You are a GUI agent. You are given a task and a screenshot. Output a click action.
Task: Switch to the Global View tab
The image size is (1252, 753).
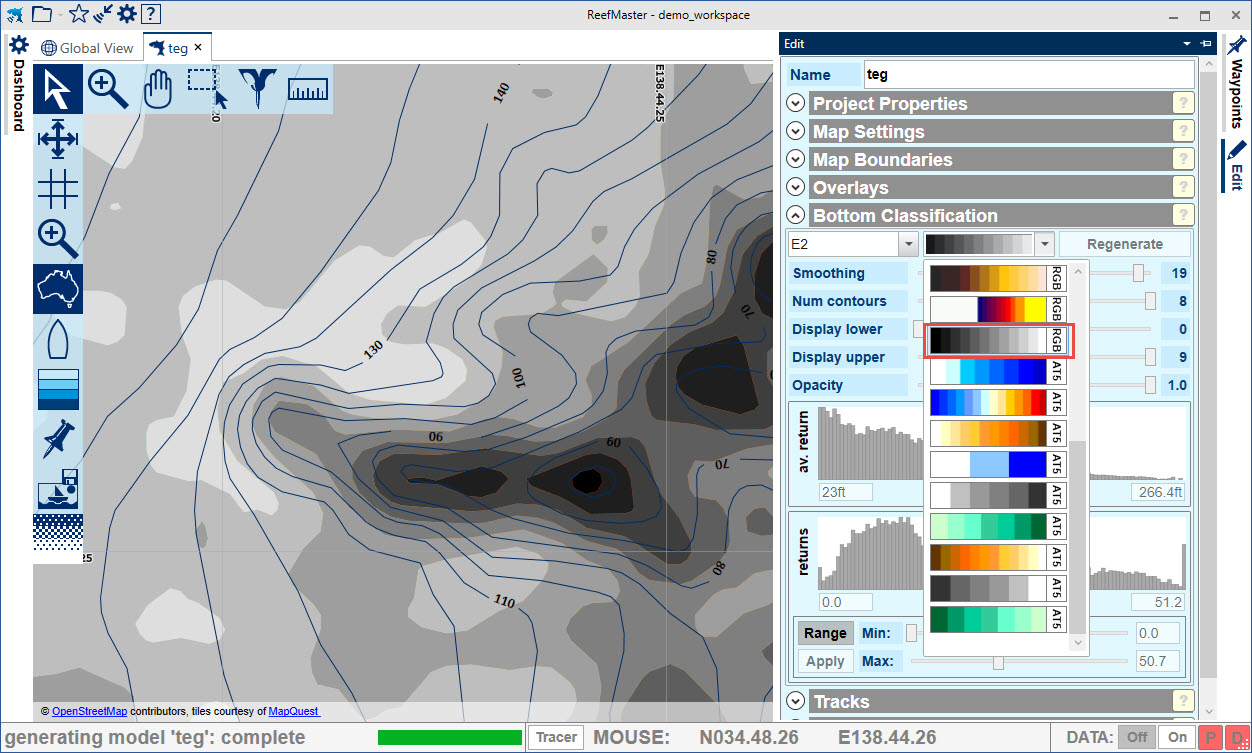pyautogui.click(x=87, y=47)
